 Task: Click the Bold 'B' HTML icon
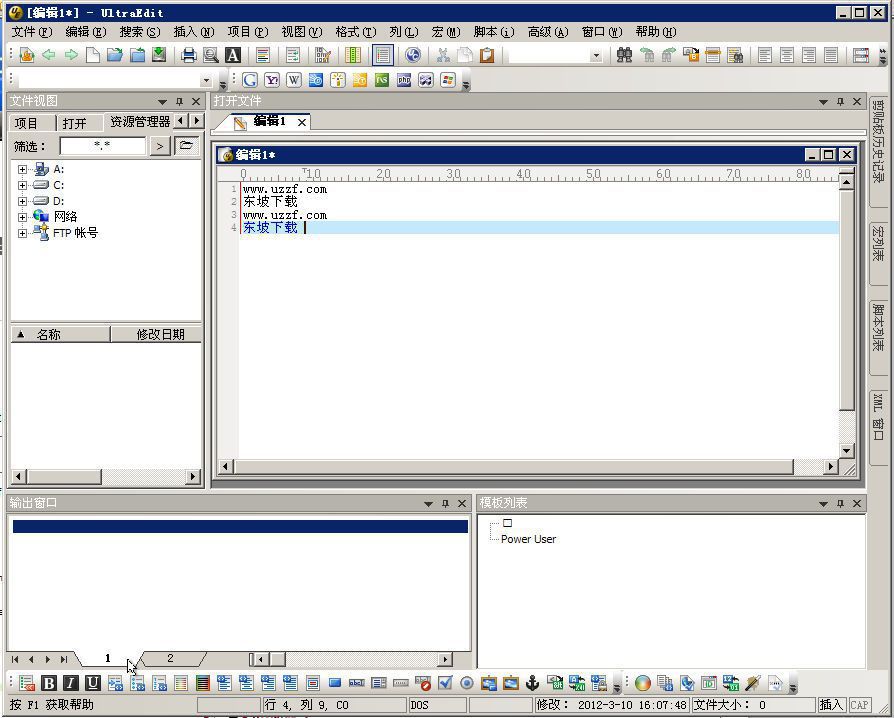point(49,683)
